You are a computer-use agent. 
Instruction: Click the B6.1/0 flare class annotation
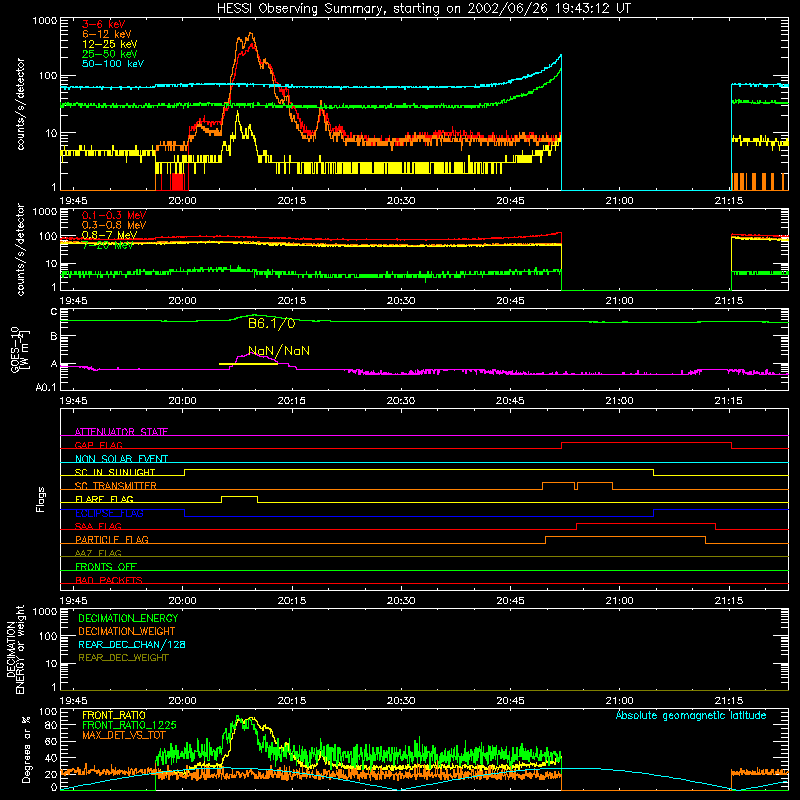(271, 323)
